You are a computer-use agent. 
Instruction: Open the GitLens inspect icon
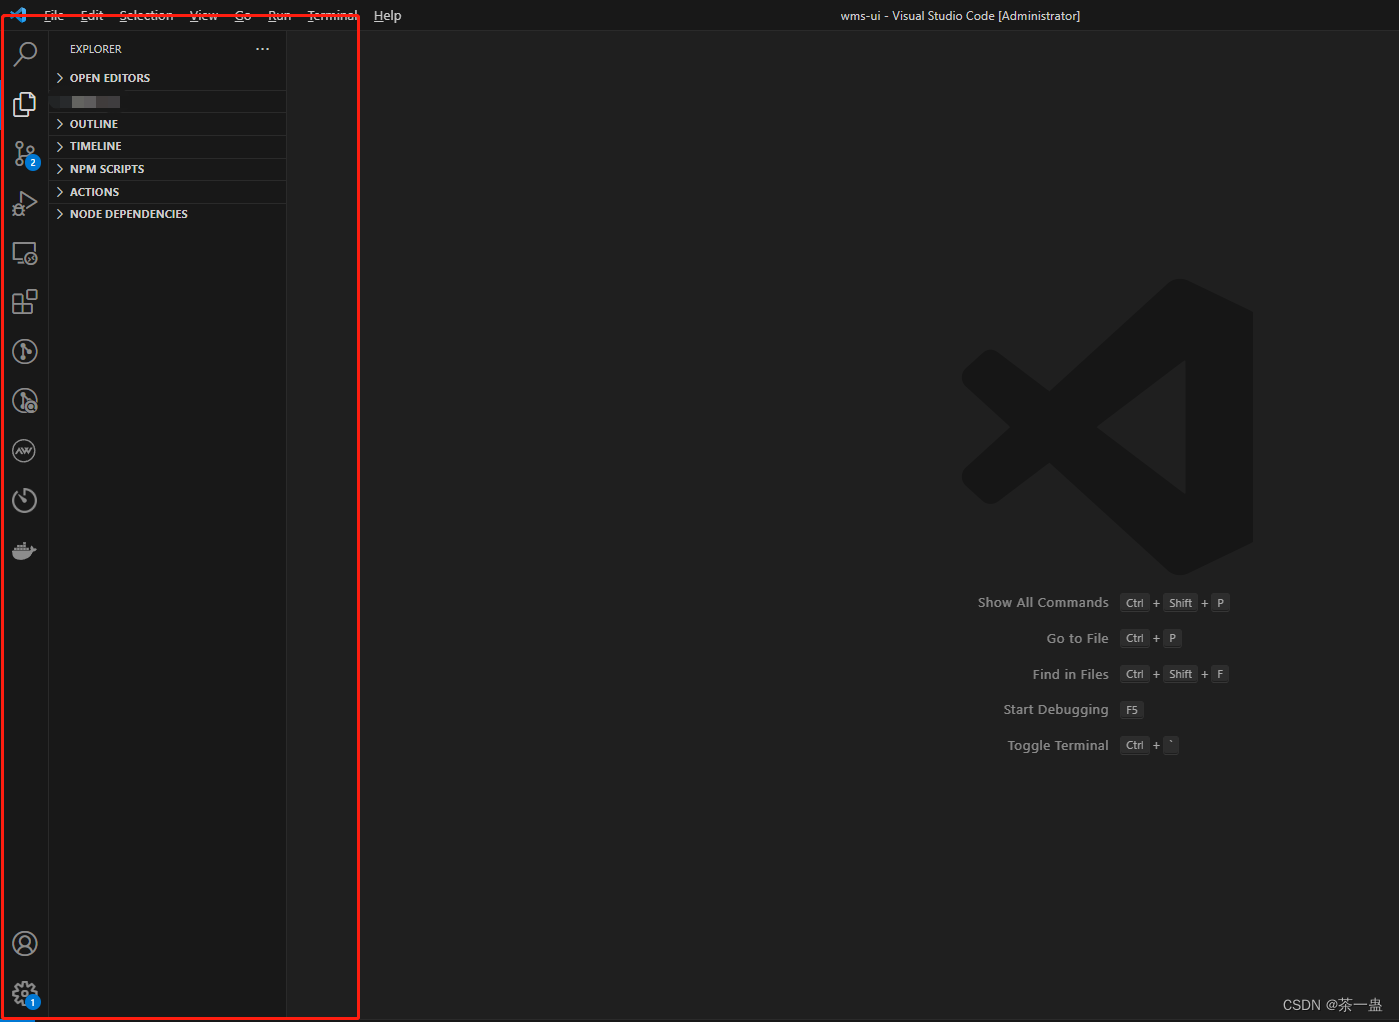click(25, 401)
